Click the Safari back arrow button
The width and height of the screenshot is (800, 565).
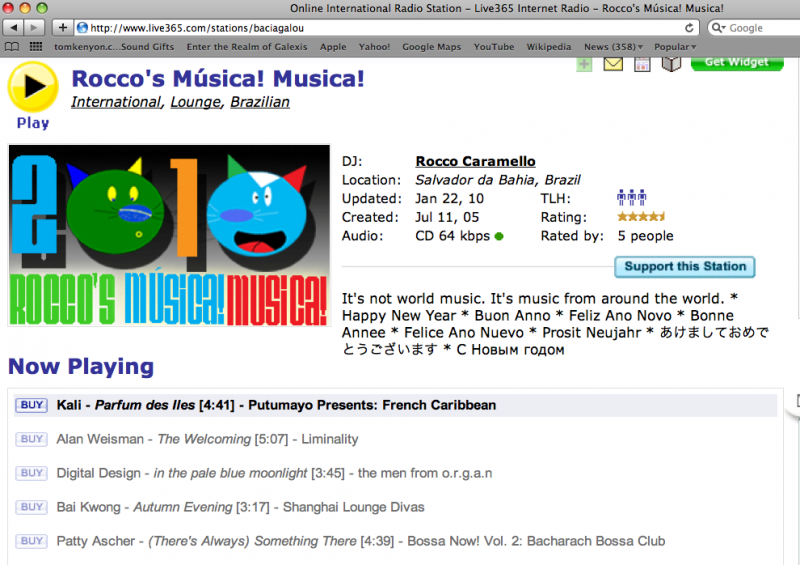click(13, 27)
